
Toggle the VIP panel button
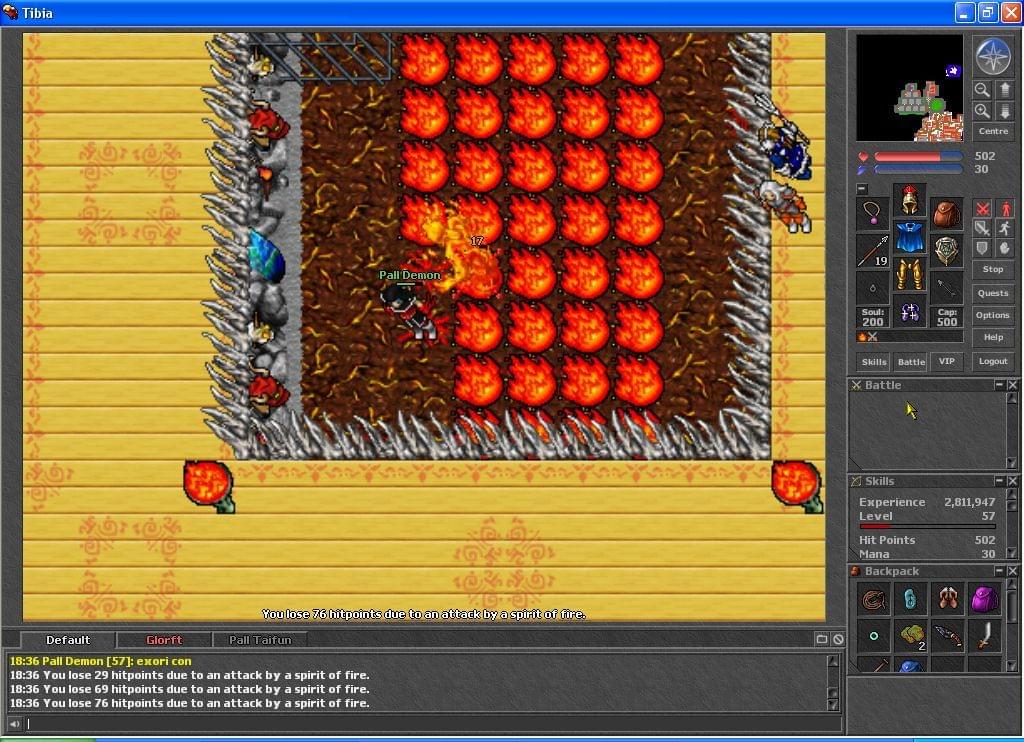[947, 361]
